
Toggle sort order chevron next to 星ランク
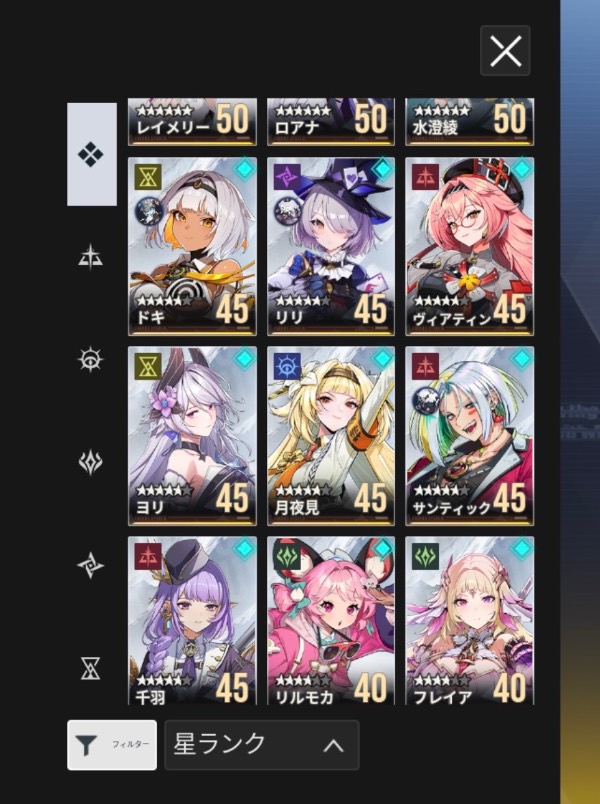[333, 746]
